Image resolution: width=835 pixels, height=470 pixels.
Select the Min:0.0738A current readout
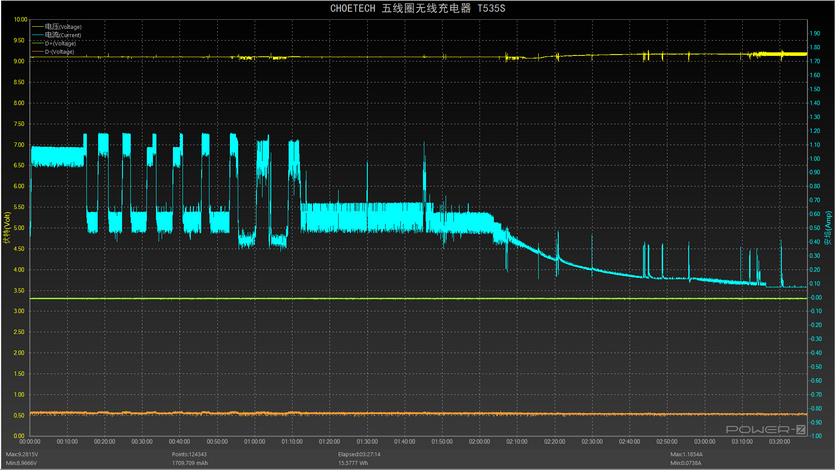(686, 463)
